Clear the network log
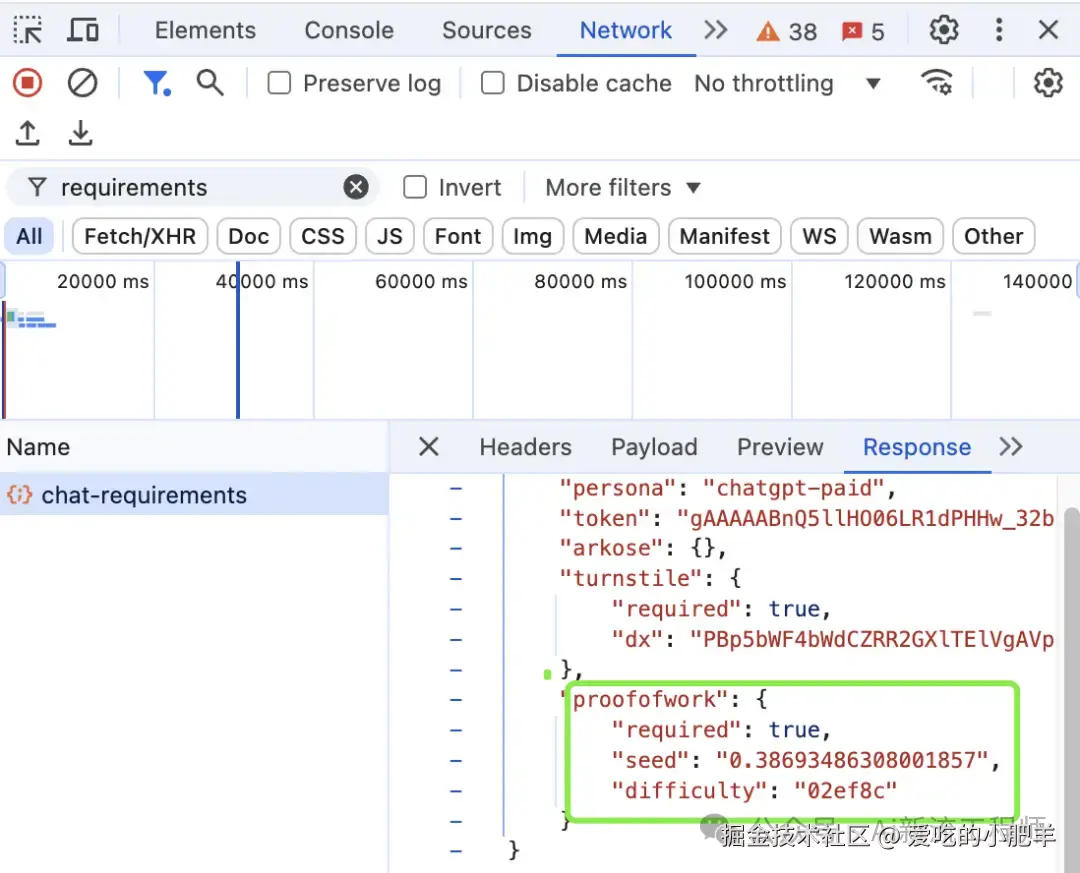1080x873 pixels. [x=82, y=83]
